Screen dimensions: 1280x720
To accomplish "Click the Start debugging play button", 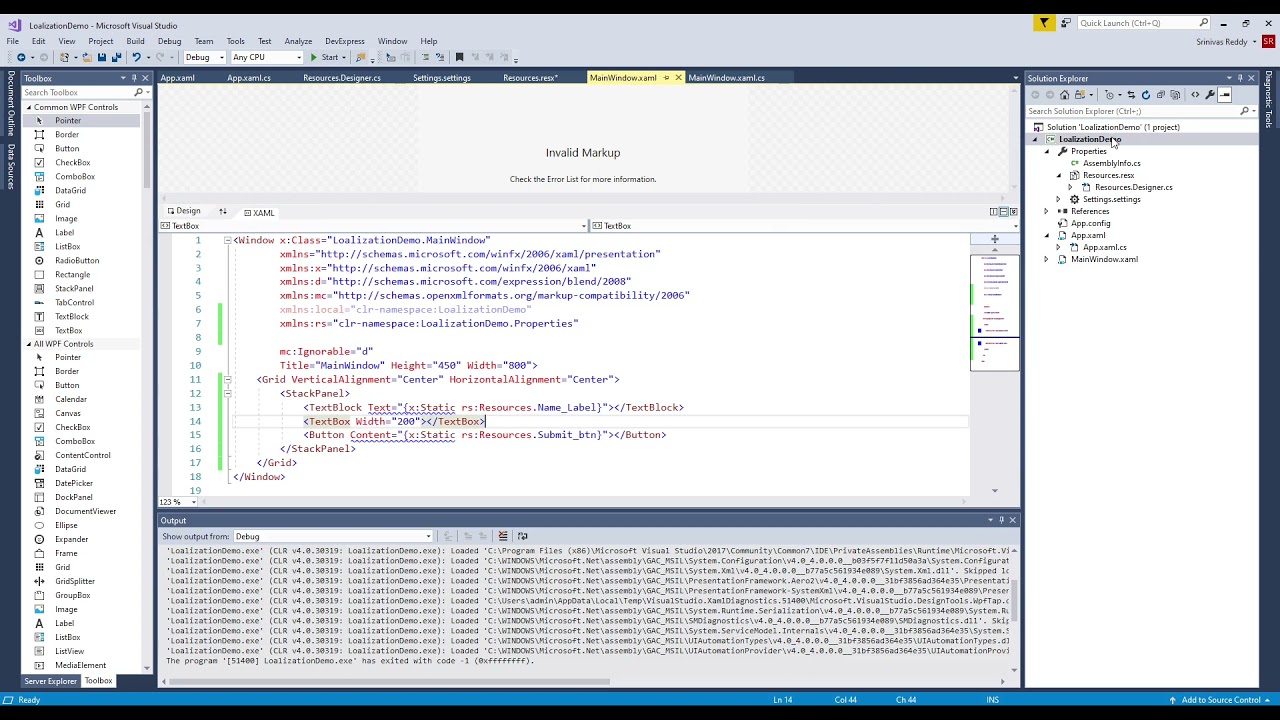I will [325, 57].
